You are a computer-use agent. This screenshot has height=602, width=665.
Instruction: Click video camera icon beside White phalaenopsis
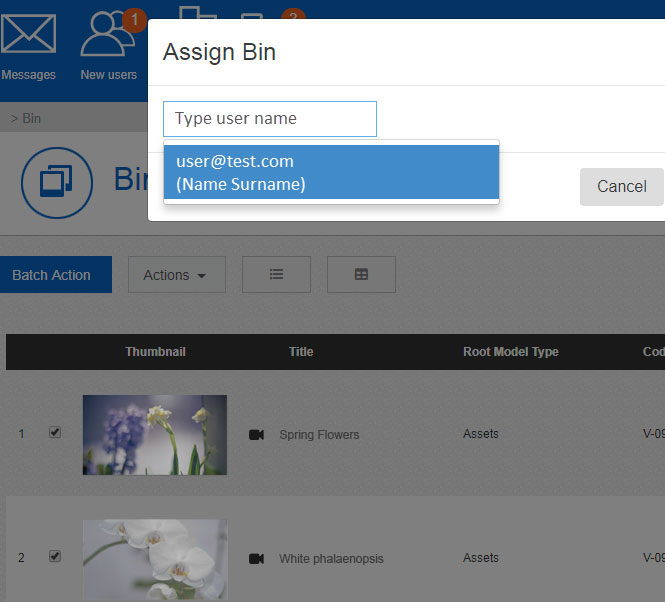click(x=256, y=559)
